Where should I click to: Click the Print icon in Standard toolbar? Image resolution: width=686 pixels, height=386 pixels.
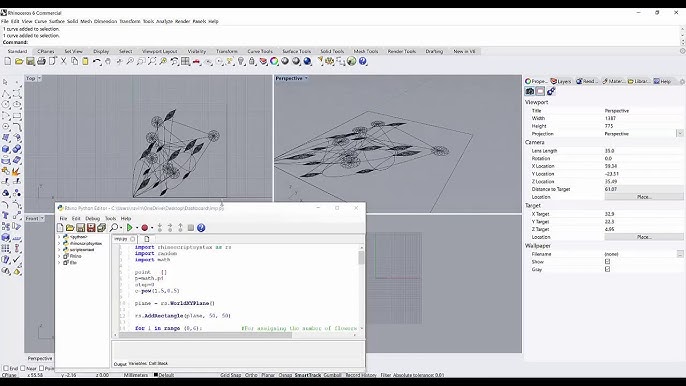pyautogui.click(x=41, y=61)
